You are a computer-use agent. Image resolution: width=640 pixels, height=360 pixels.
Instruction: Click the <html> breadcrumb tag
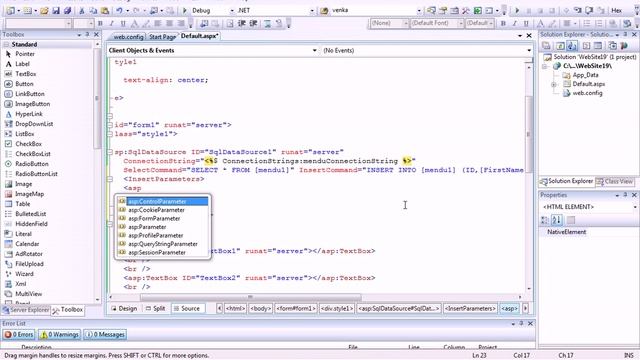point(236,309)
